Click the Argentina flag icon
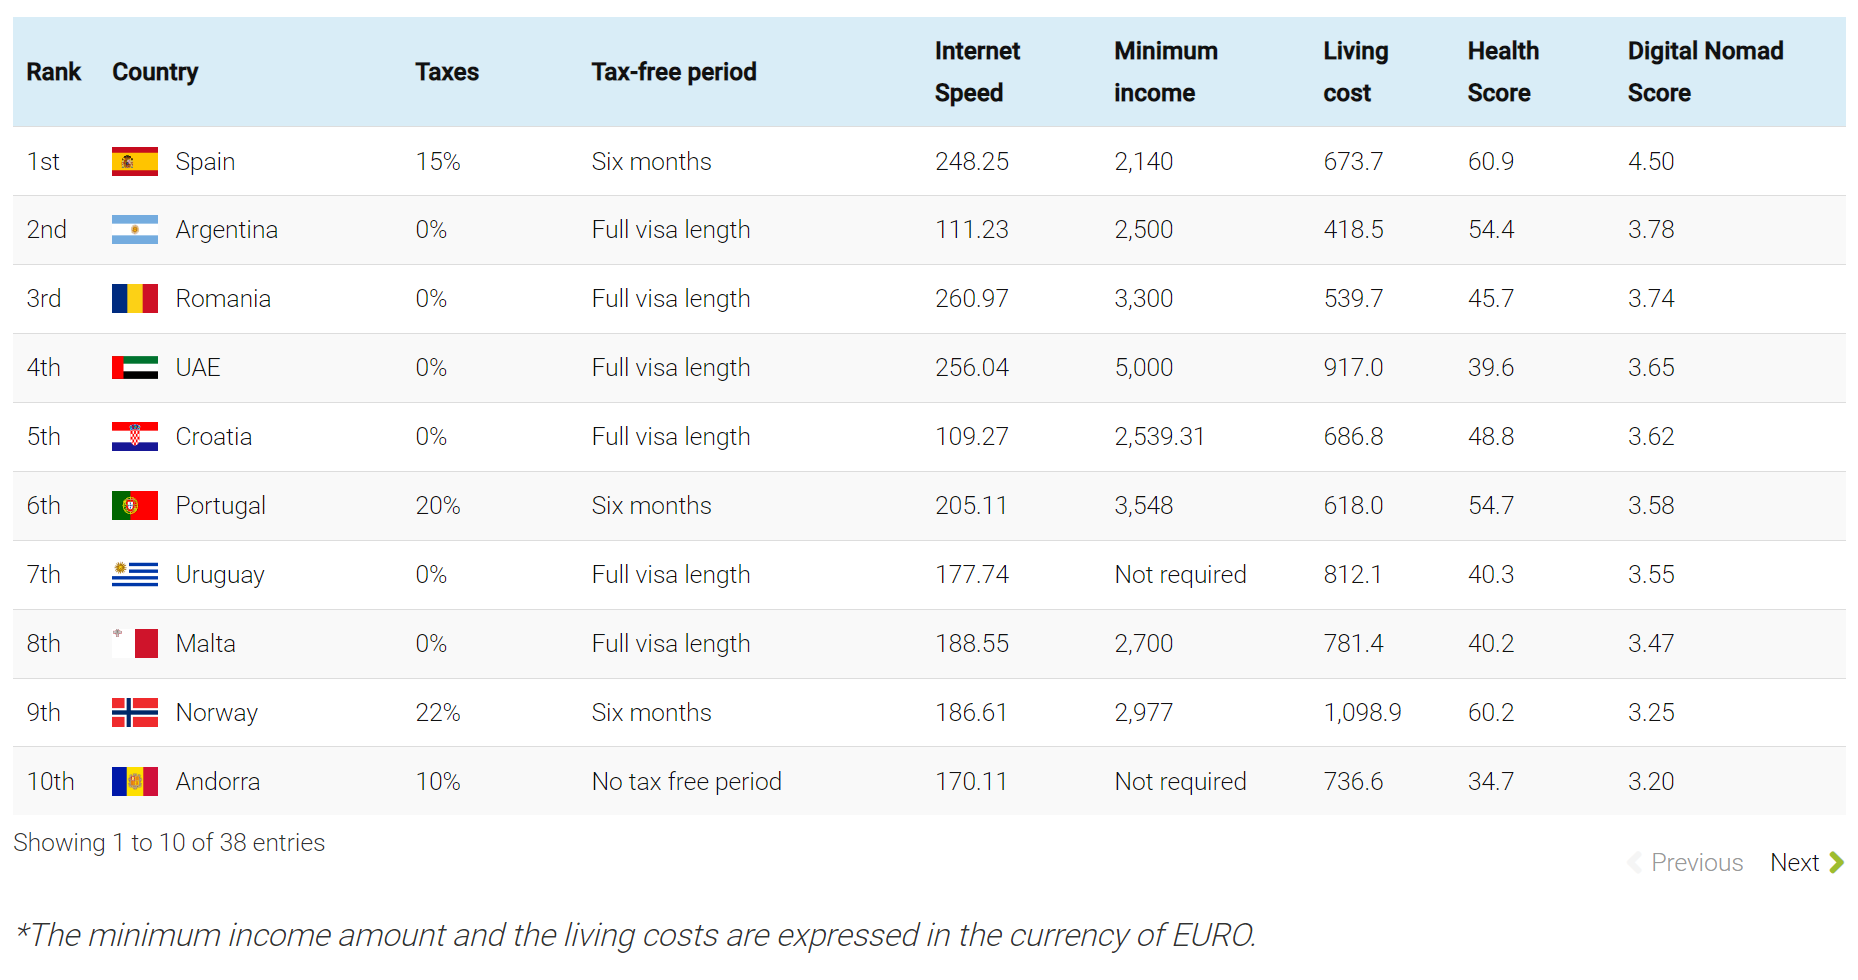1858x980 pixels. pos(134,230)
